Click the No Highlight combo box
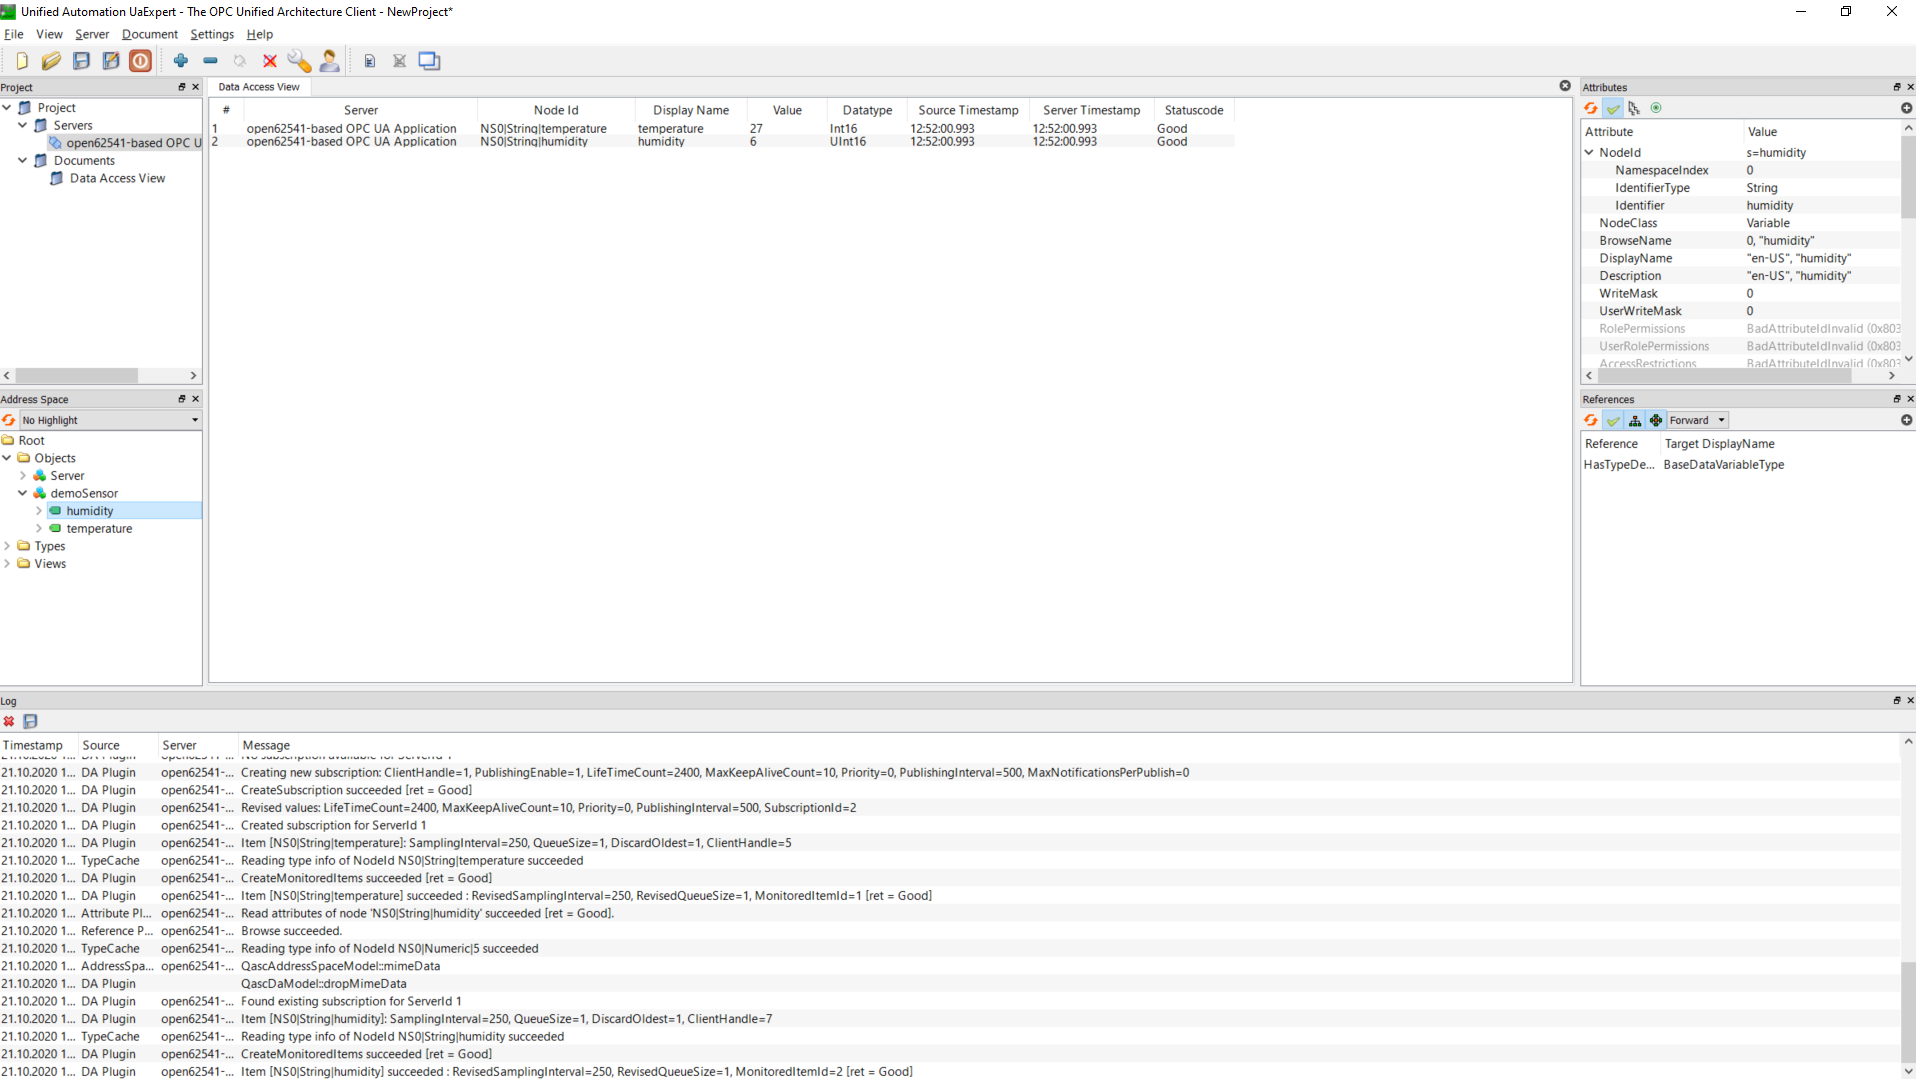 pos(108,419)
